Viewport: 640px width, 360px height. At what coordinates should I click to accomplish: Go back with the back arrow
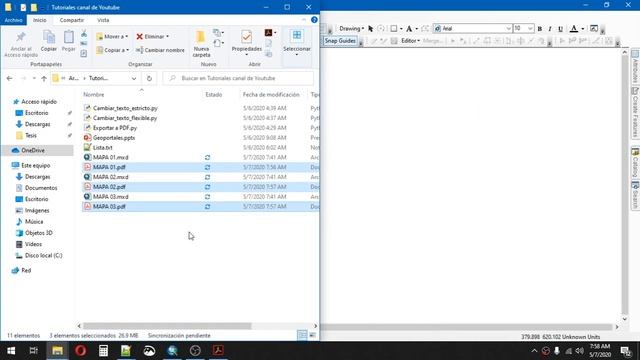(9, 78)
